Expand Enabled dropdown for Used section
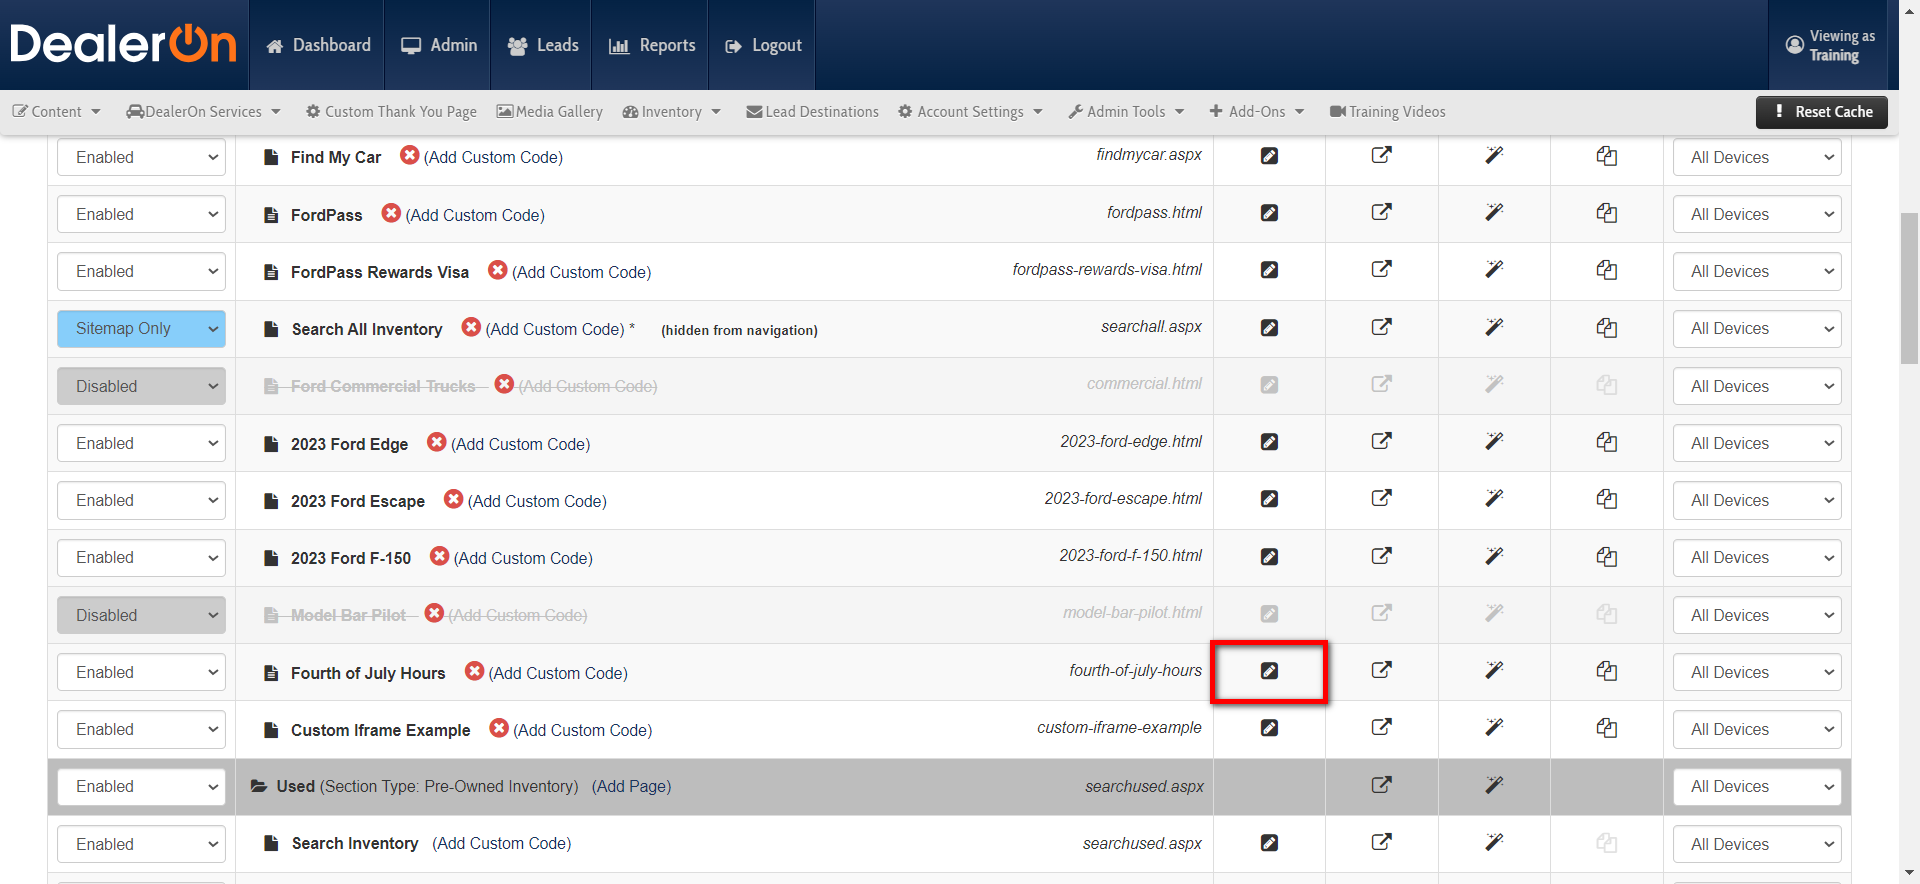This screenshot has height=884, width=1920. click(141, 787)
